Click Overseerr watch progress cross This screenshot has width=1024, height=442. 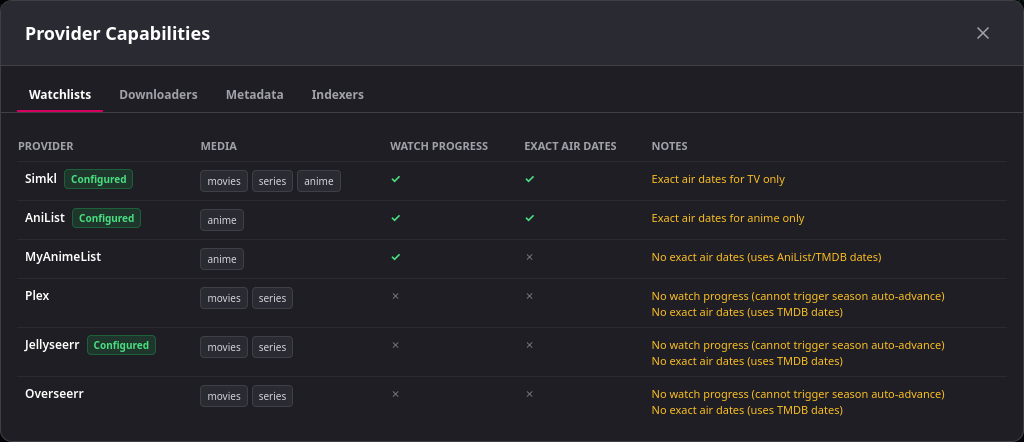pos(395,394)
